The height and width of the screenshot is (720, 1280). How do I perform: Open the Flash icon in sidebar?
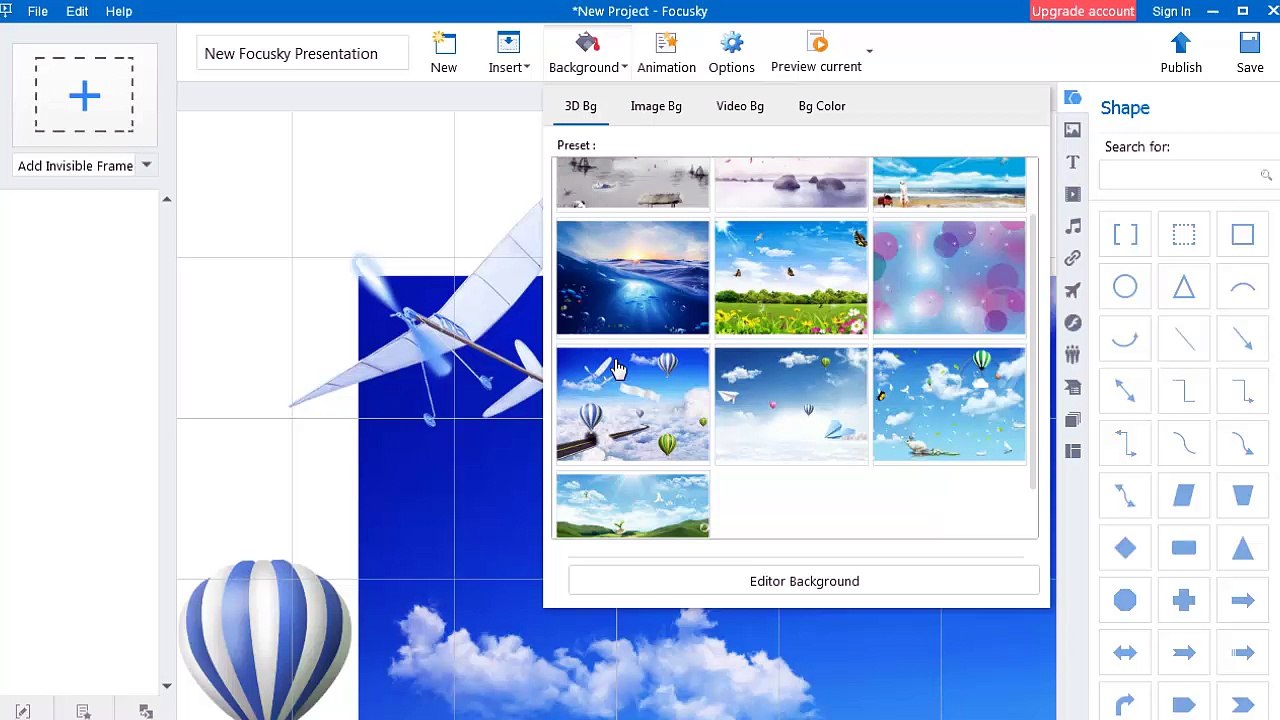(x=1073, y=322)
